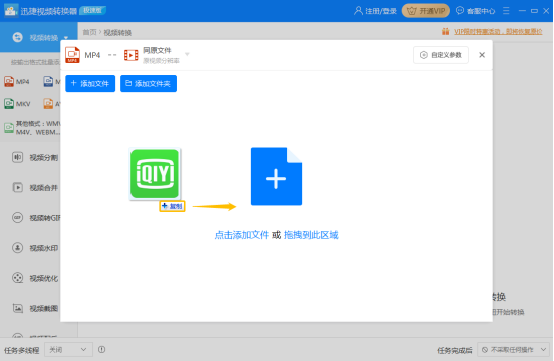Click the 点击添加文件 link
This screenshot has height=361, width=554.
tap(242, 235)
